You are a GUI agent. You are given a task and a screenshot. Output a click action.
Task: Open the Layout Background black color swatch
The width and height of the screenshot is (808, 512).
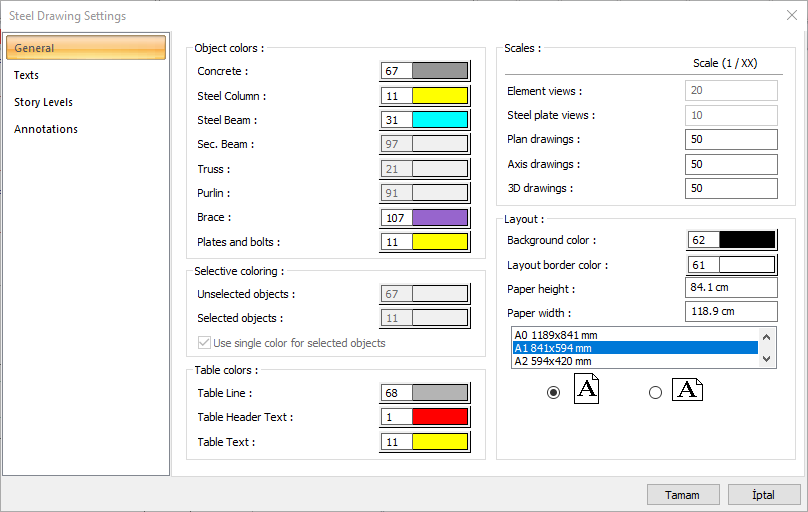tap(747, 240)
